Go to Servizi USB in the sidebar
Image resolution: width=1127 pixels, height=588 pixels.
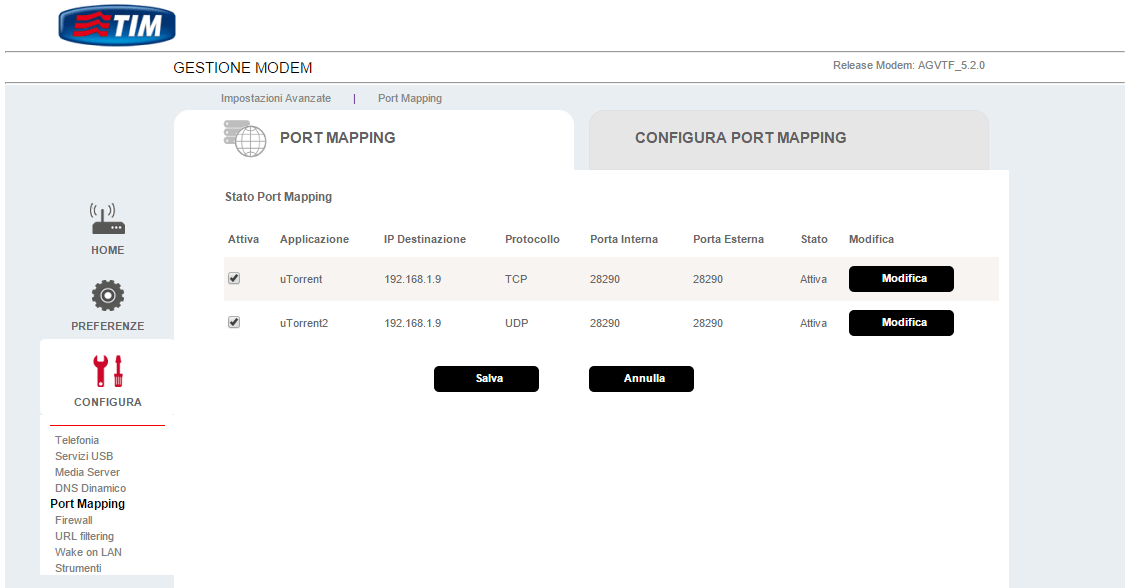[x=84, y=456]
